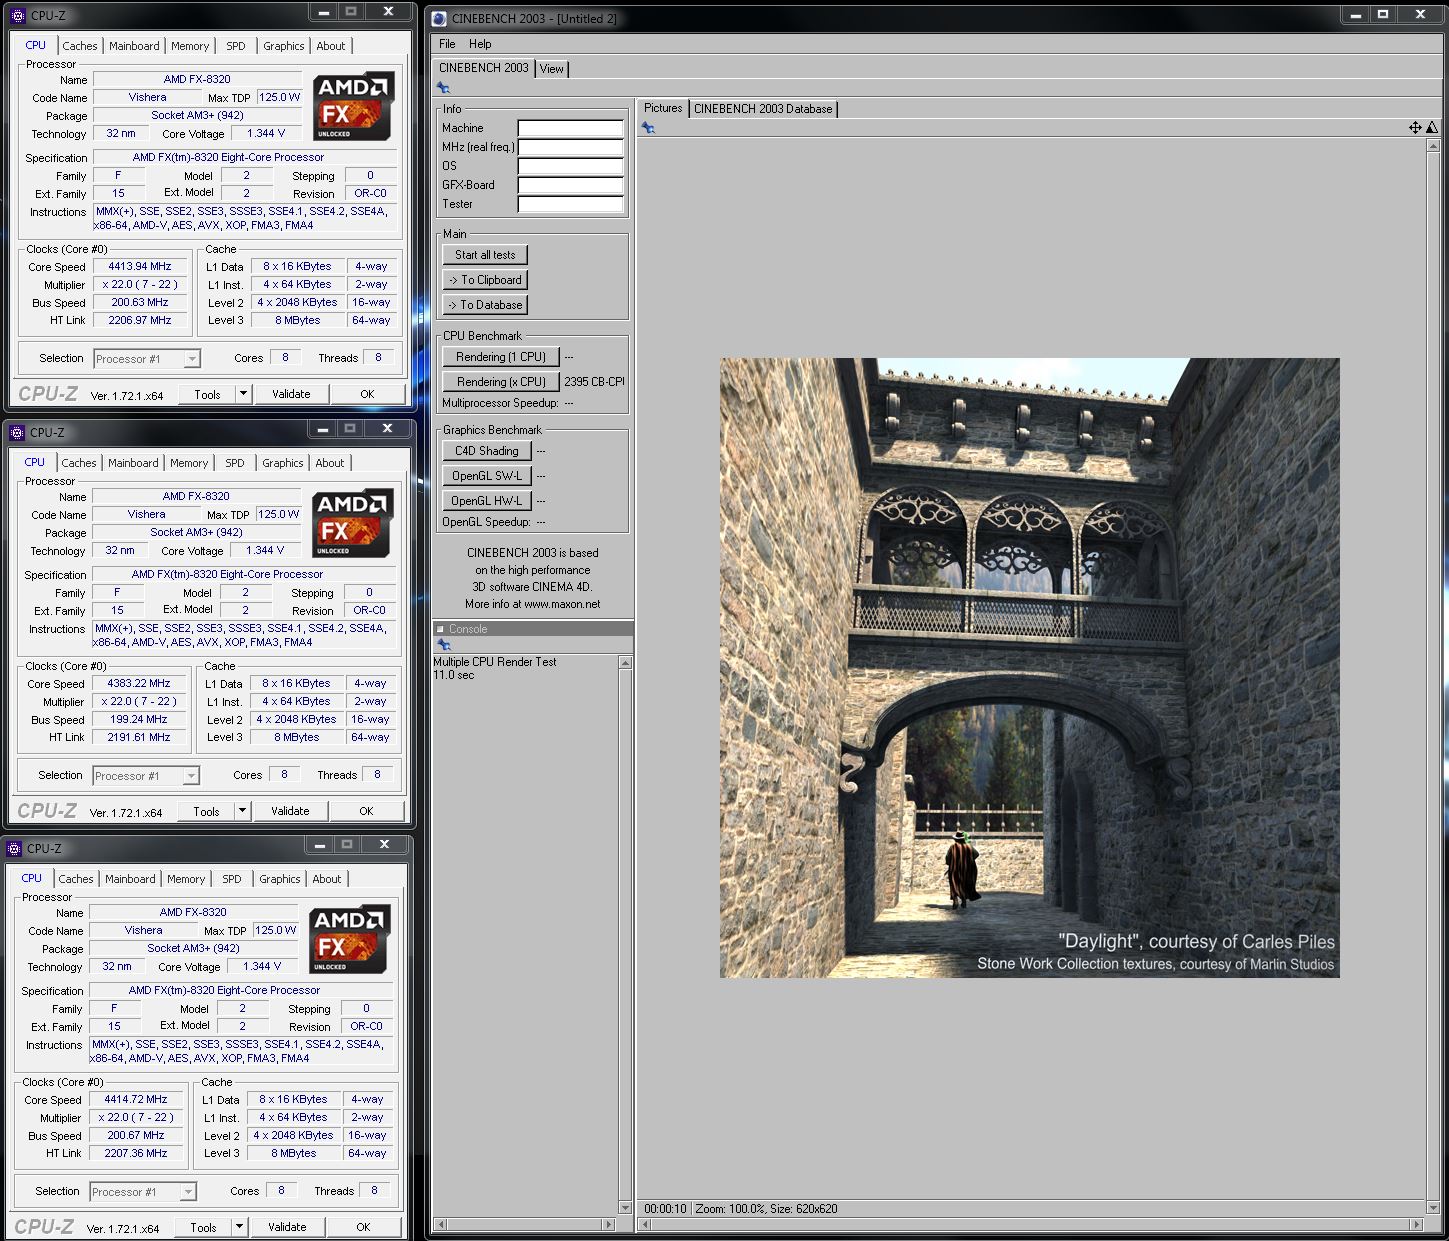Viewport: 1449px width, 1241px height.
Task: Open the File menu in CINEBENCH
Action: click(447, 44)
